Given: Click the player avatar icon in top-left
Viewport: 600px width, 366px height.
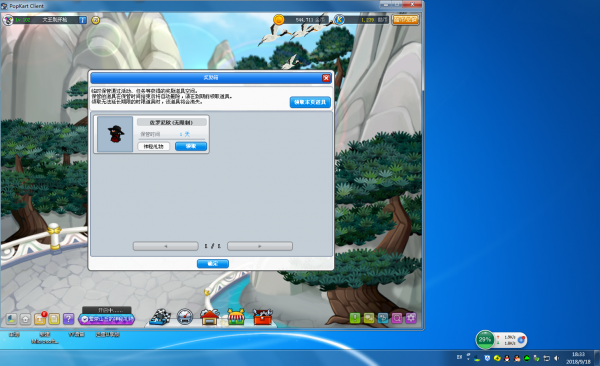Looking at the screenshot, I should coord(8,20).
